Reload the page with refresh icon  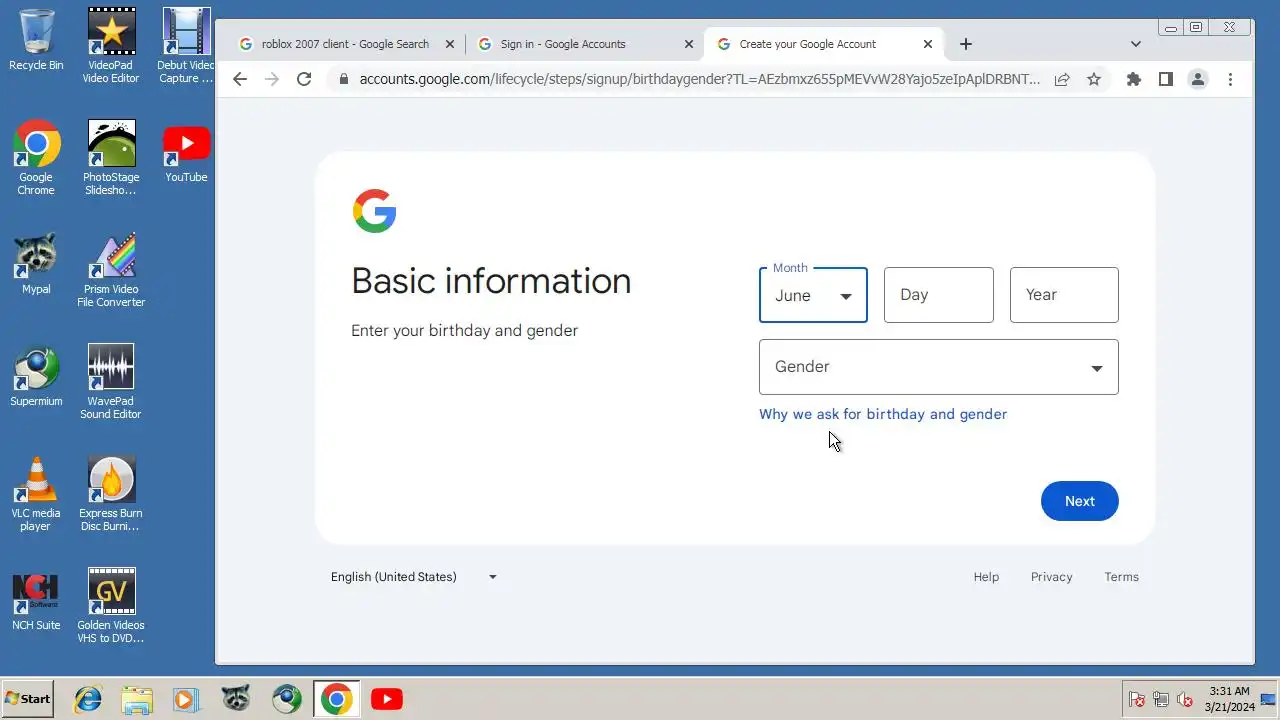coord(304,79)
